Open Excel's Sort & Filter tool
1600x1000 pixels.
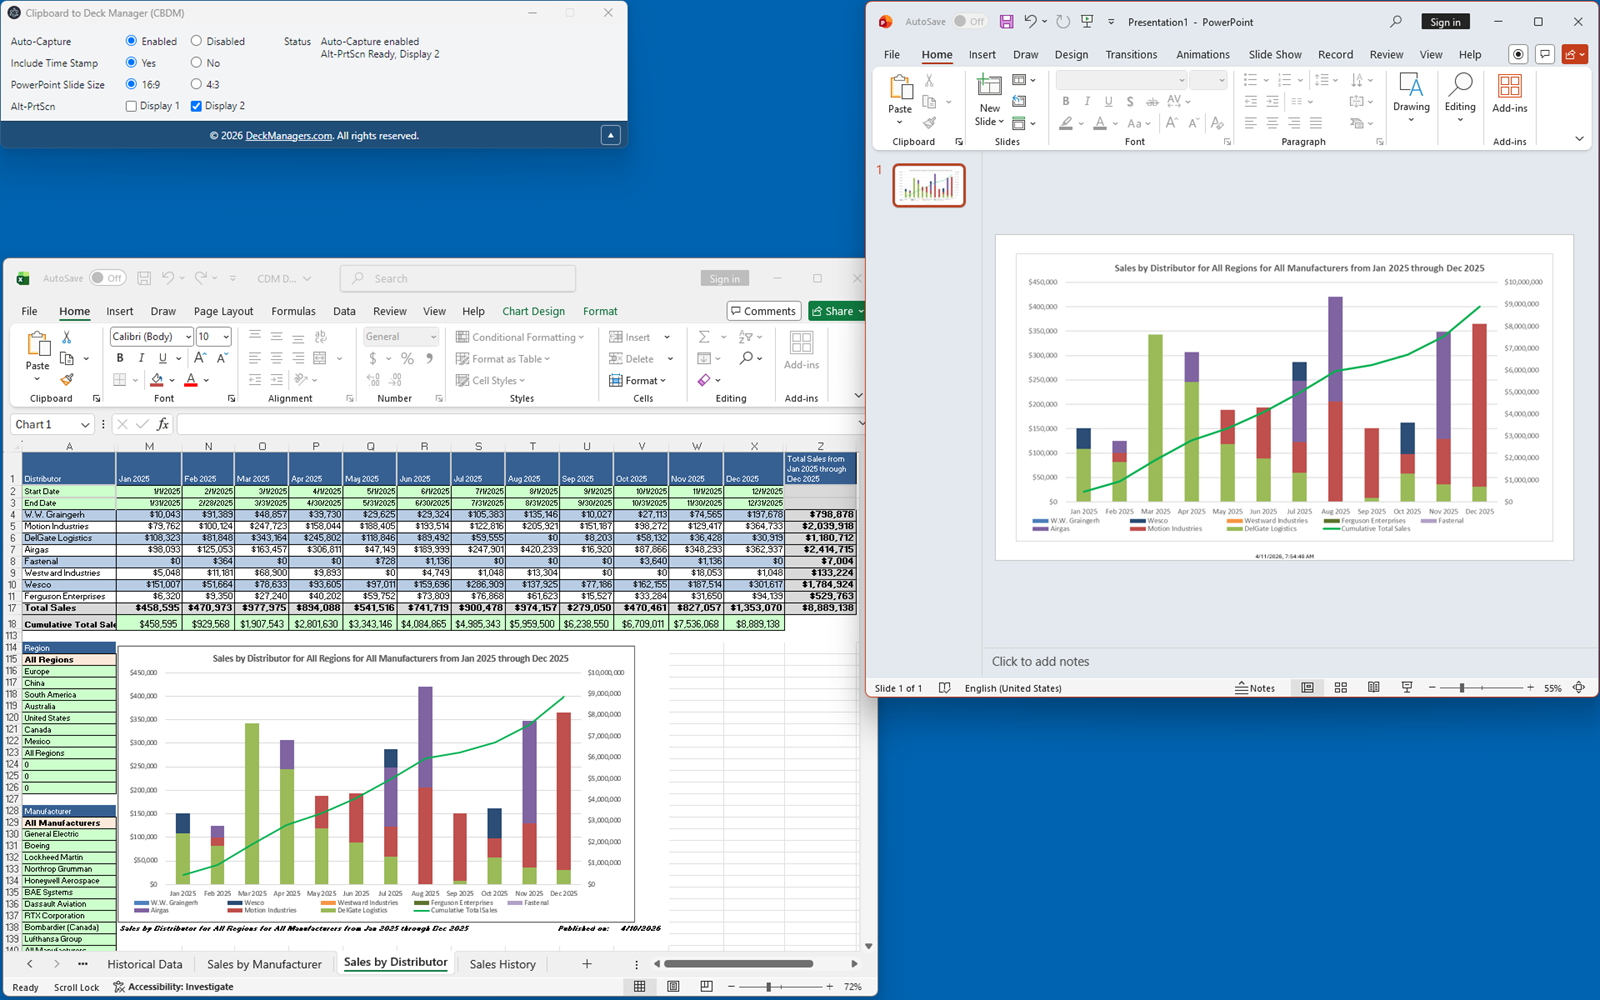tap(745, 336)
